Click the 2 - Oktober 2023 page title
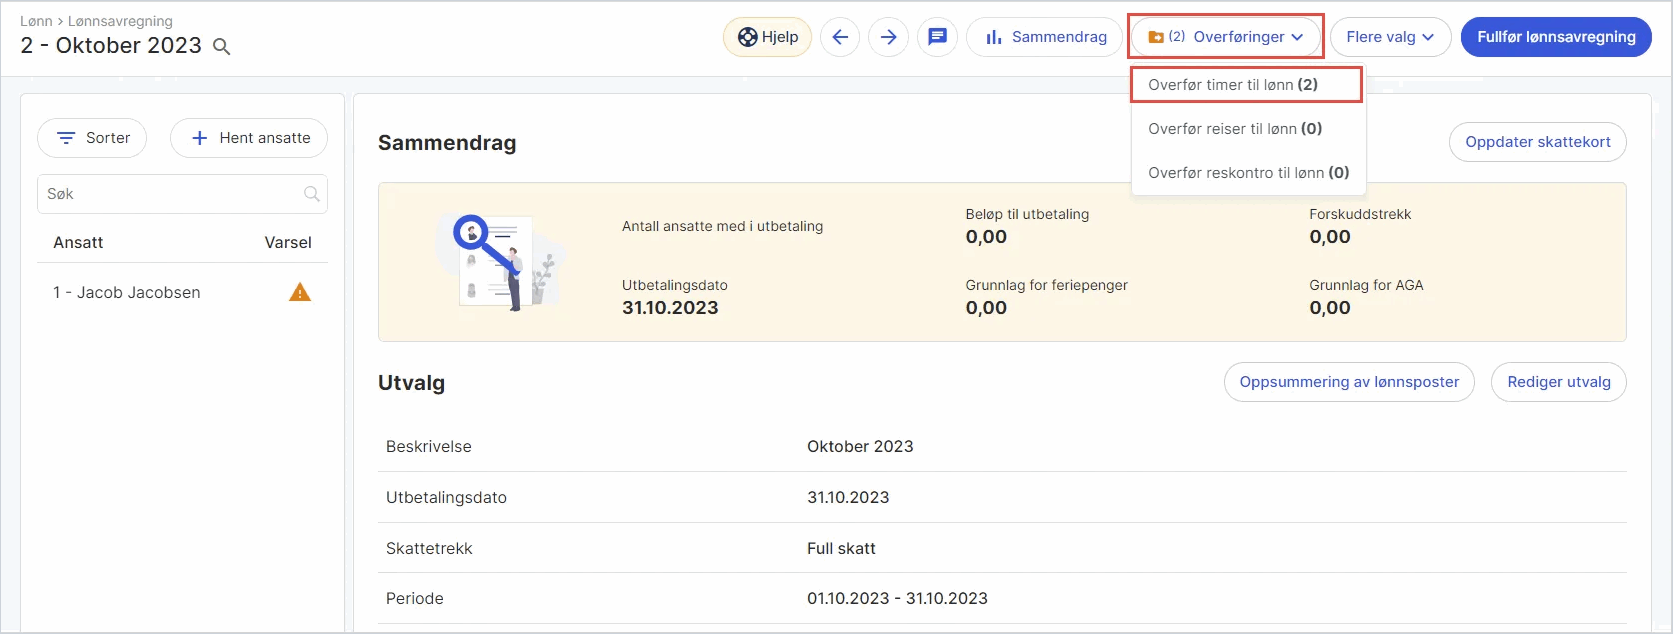 [x=111, y=46]
